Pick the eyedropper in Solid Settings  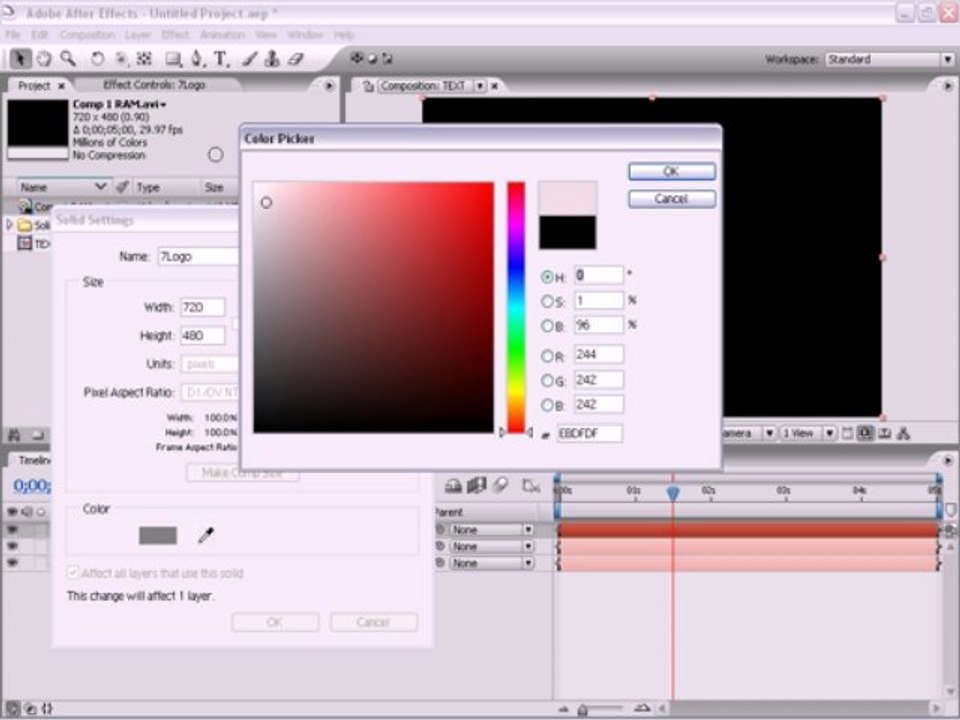(x=206, y=536)
